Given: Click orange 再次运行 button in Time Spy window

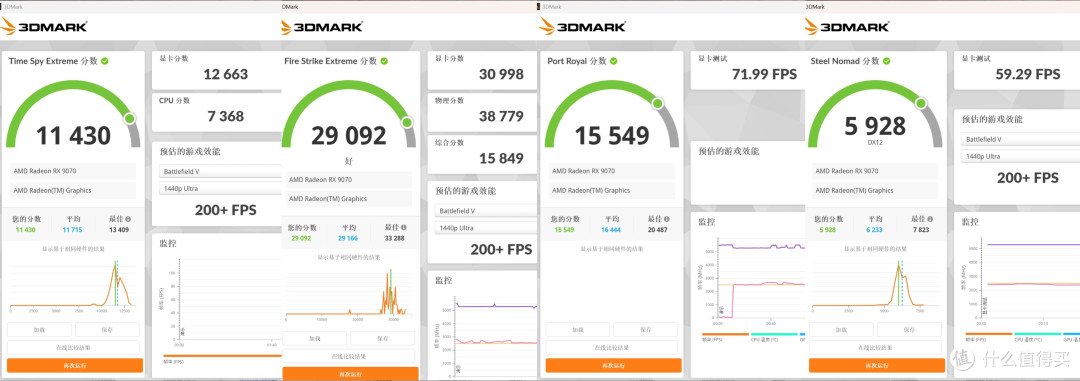Looking at the screenshot, I should click(x=74, y=365).
